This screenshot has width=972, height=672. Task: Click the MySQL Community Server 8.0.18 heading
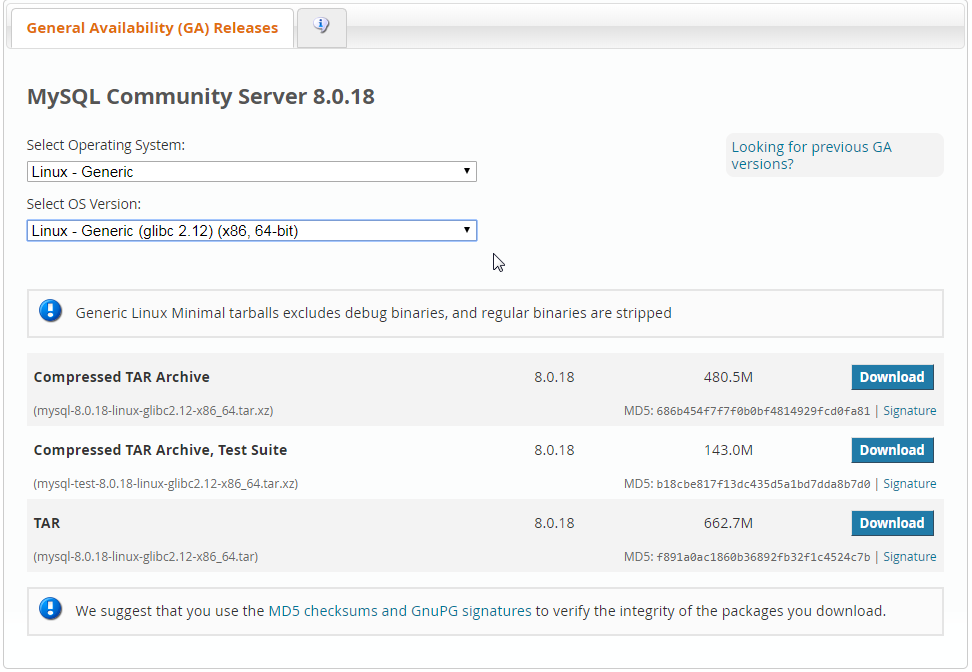click(x=201, y=97)
